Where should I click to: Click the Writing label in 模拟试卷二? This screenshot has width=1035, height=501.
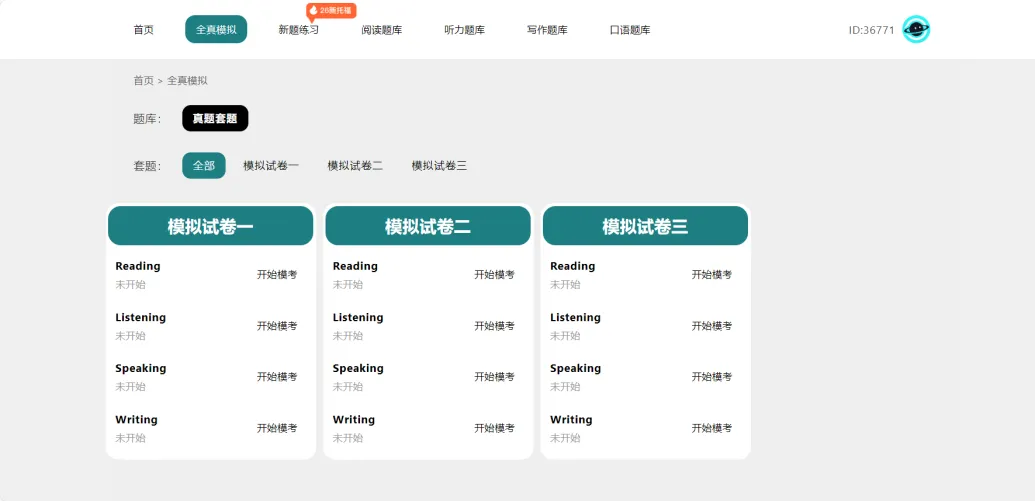click(x=354, y=419)
